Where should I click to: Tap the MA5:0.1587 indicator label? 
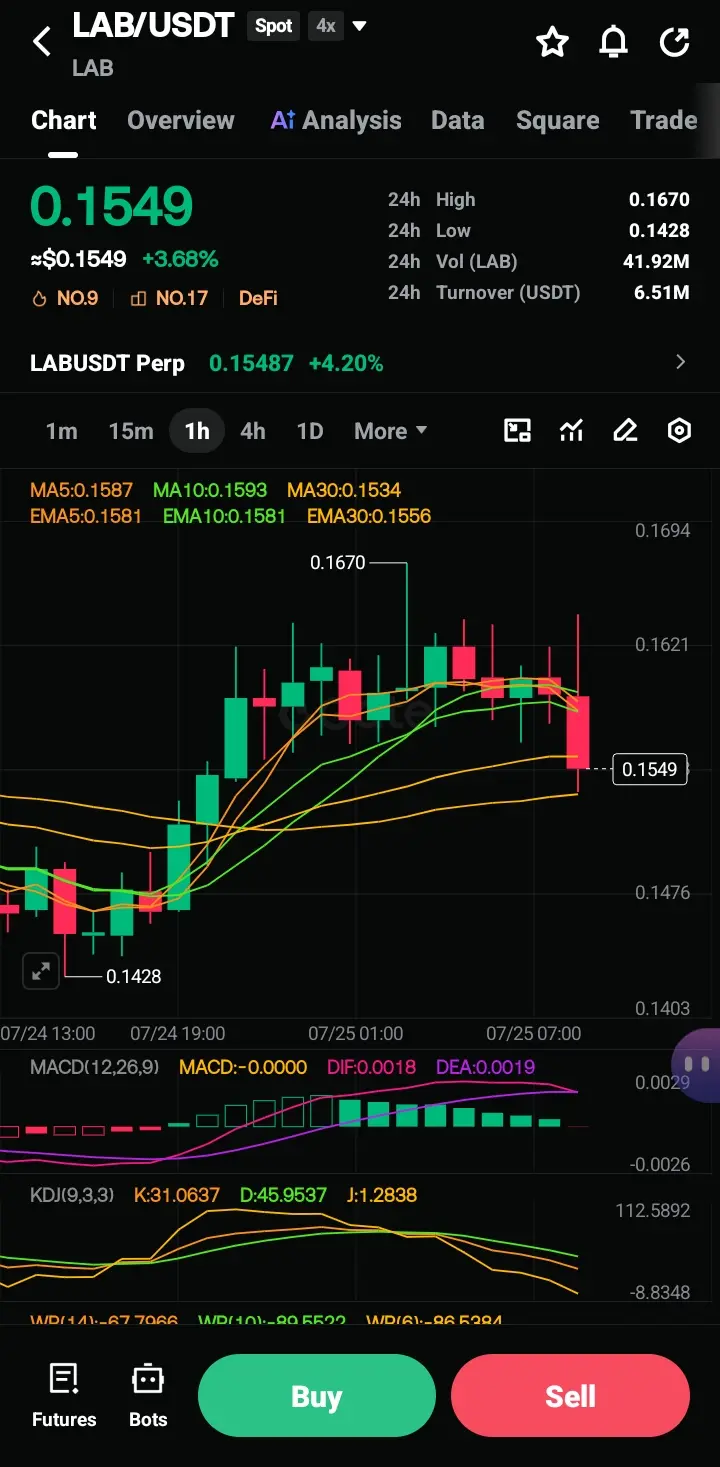click(x=81, y=490)
